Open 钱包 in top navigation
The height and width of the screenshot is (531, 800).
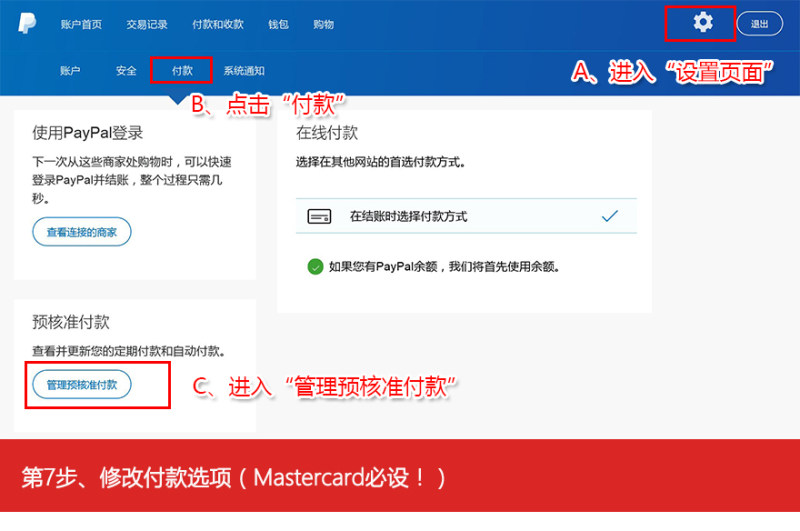pos(279,24)
